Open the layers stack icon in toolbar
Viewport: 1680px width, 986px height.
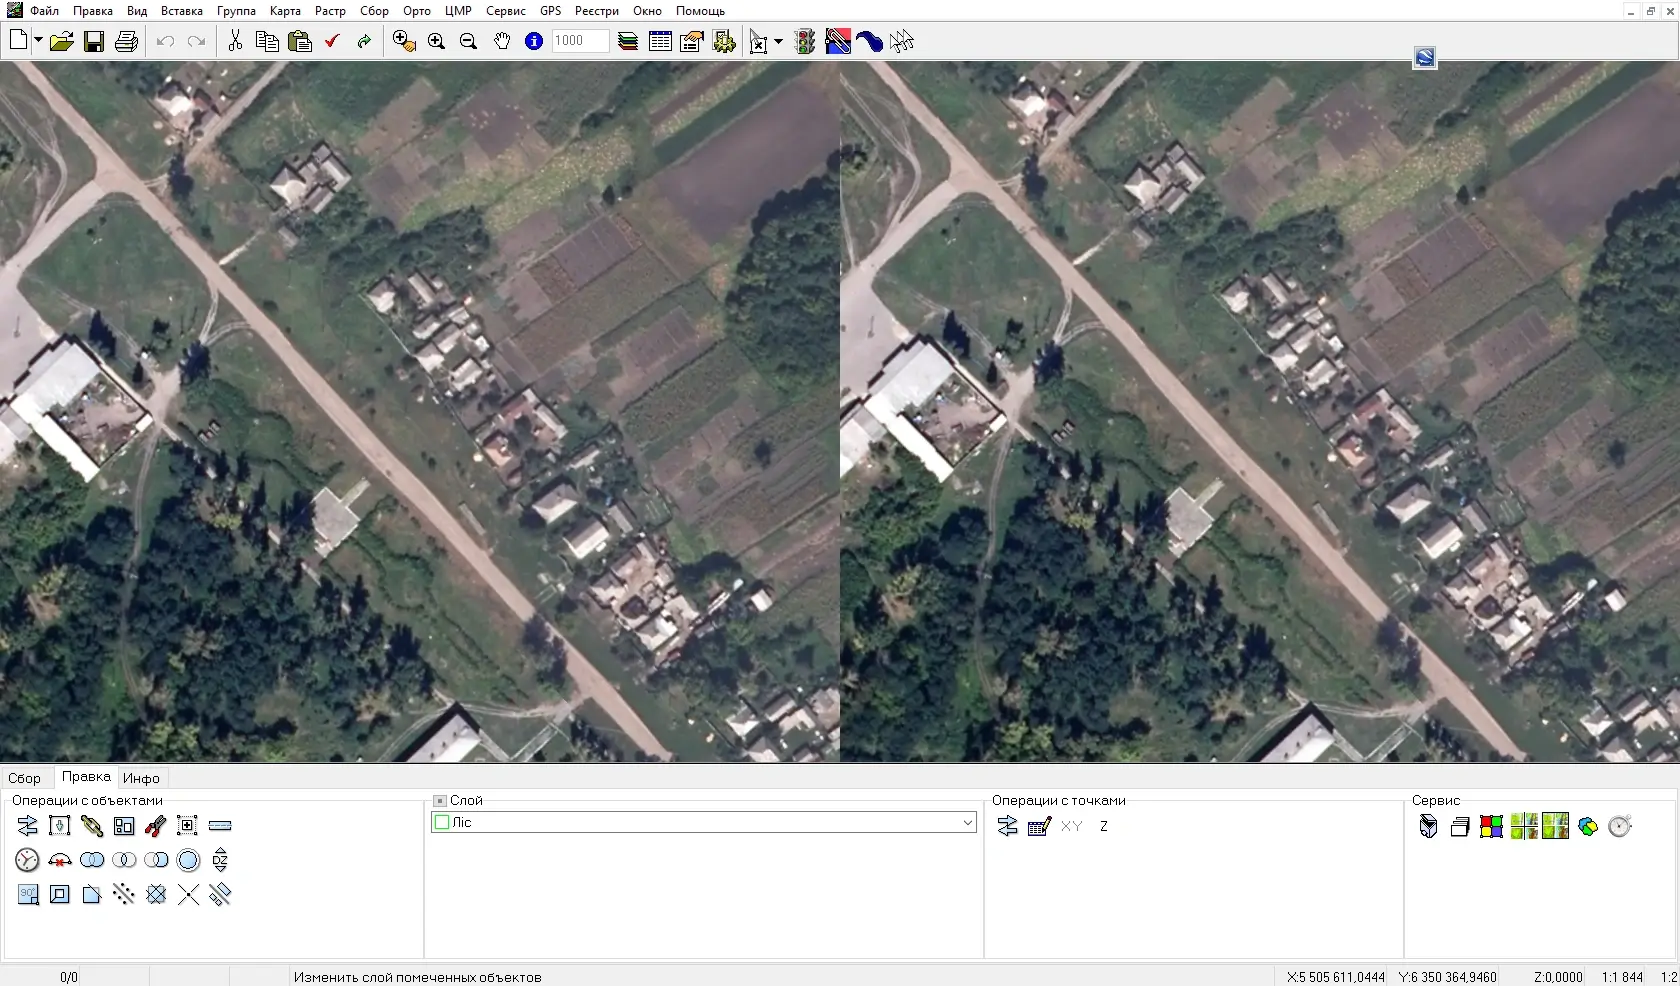[628, 41]
